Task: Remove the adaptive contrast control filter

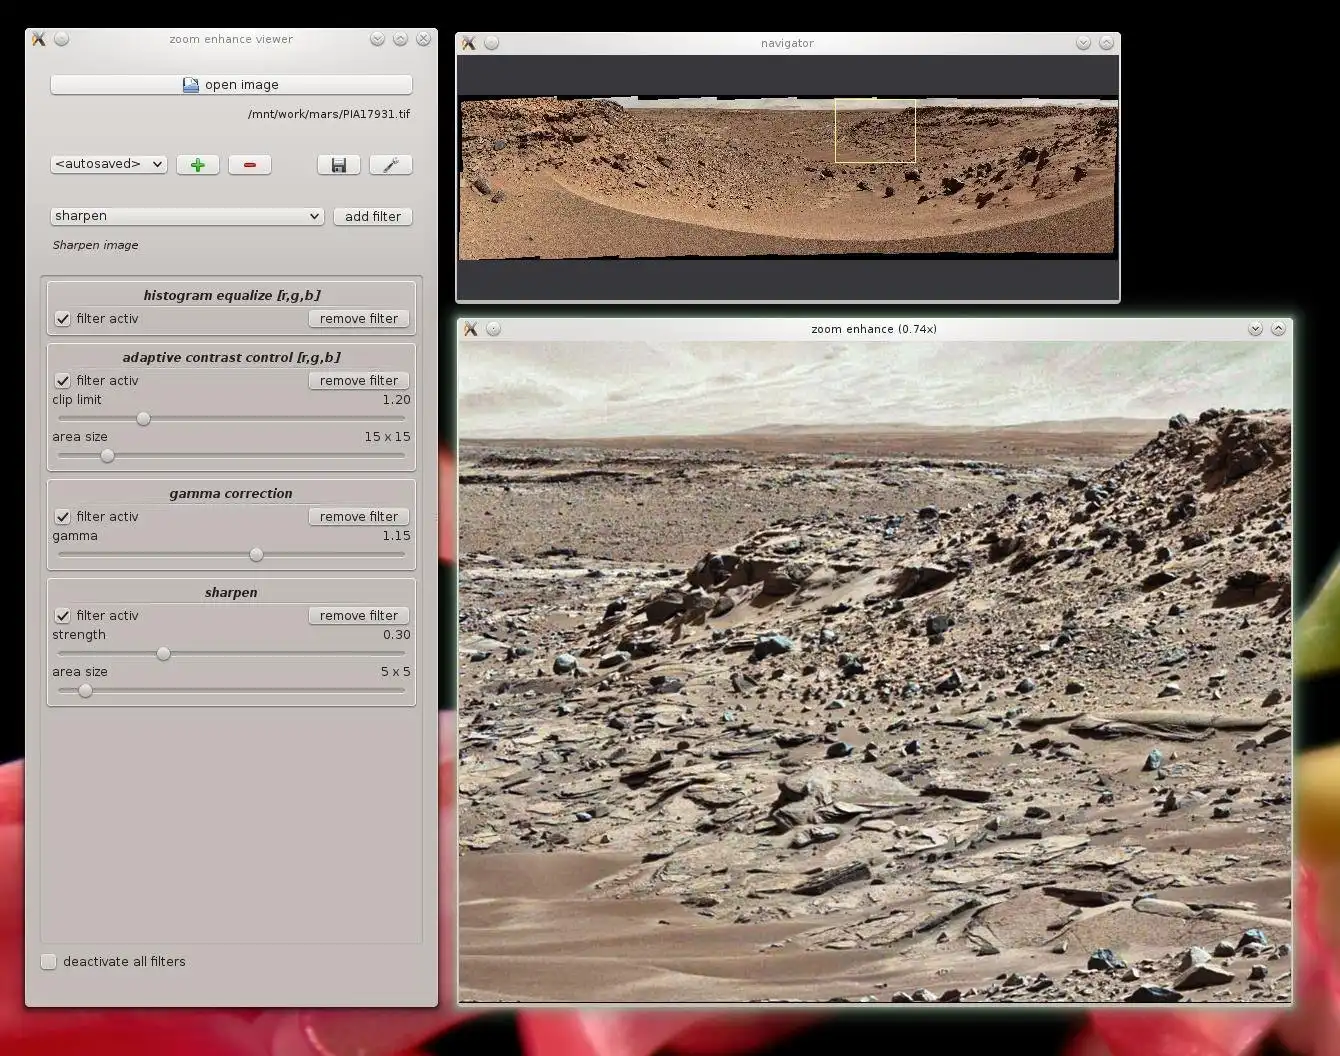Action: [359, 381]
